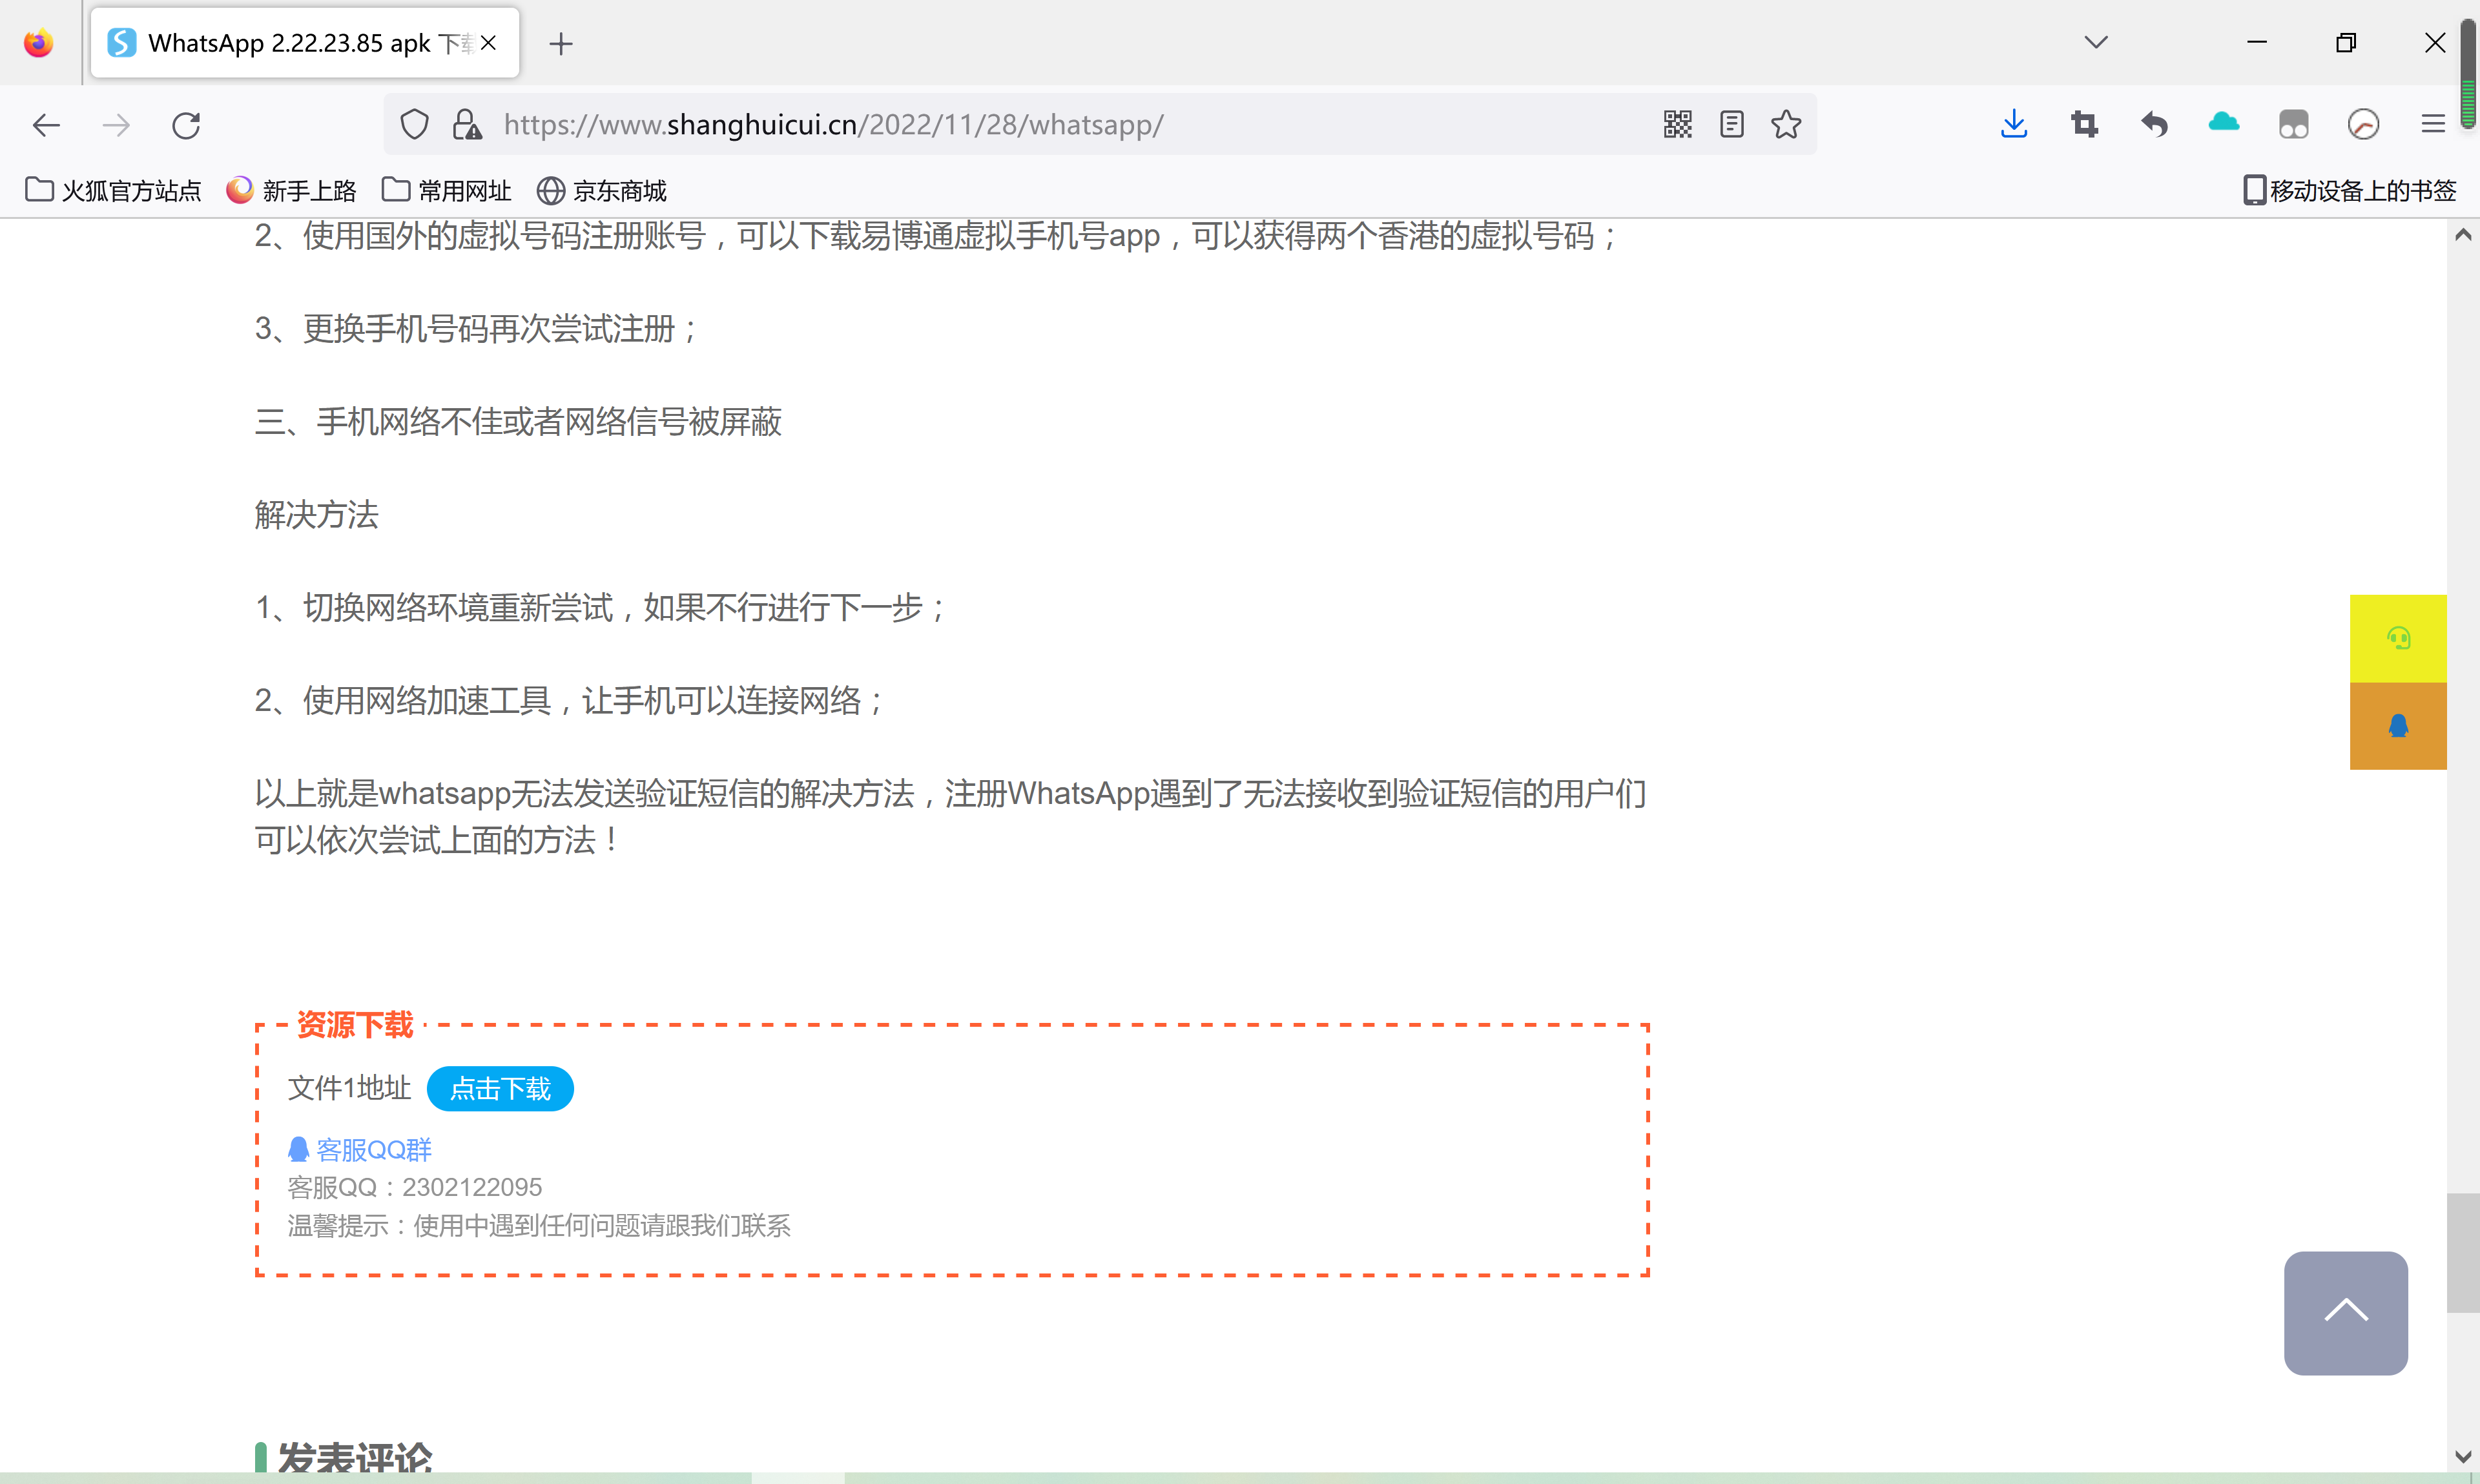Restore down the Firefox window

[2346, 43]
